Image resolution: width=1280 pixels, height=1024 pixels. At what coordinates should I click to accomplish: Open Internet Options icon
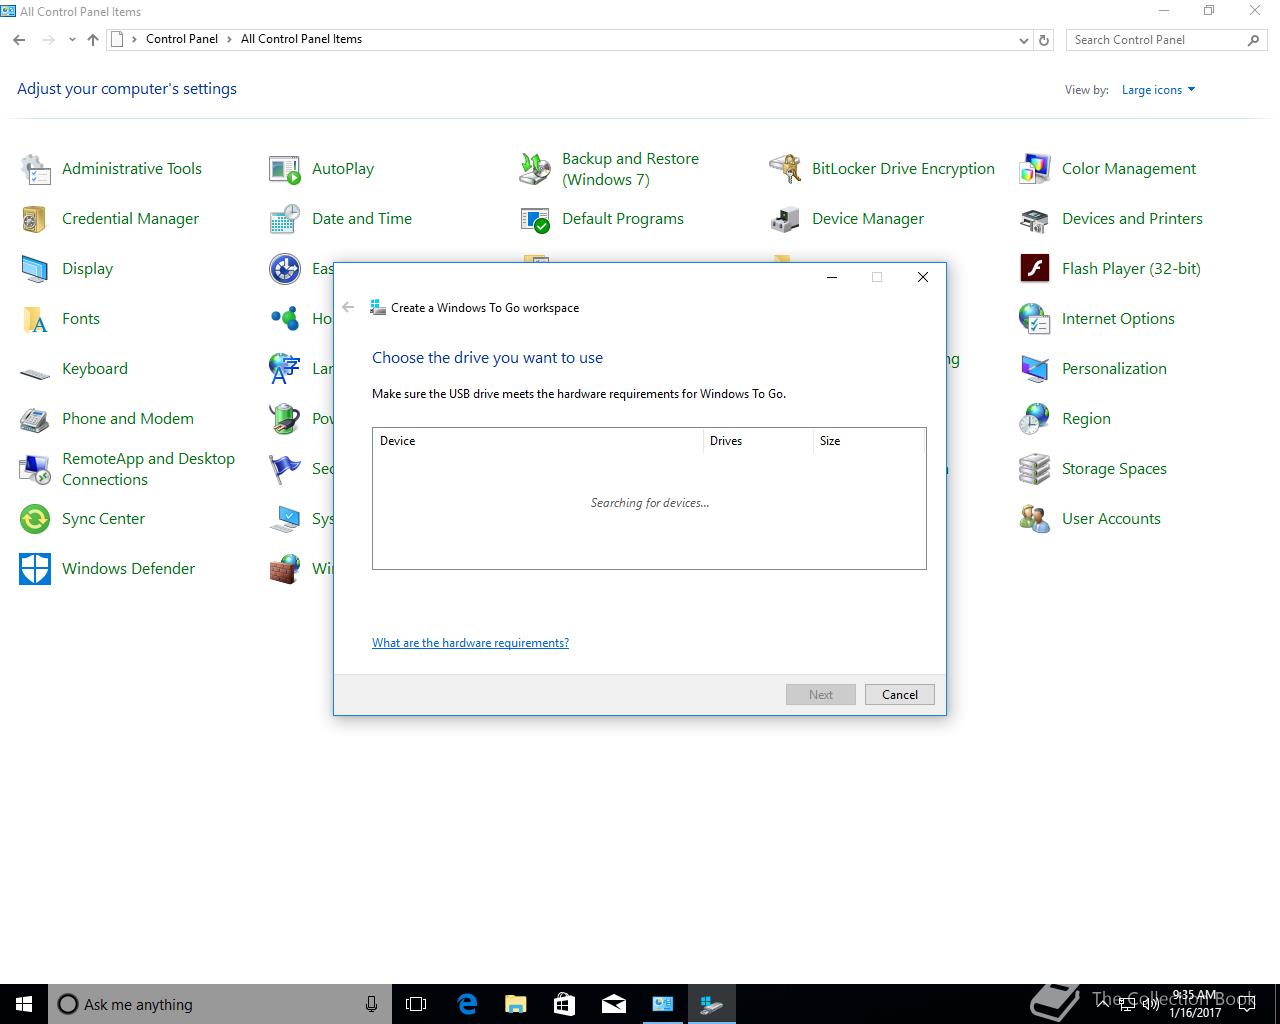click(1035, 319)
